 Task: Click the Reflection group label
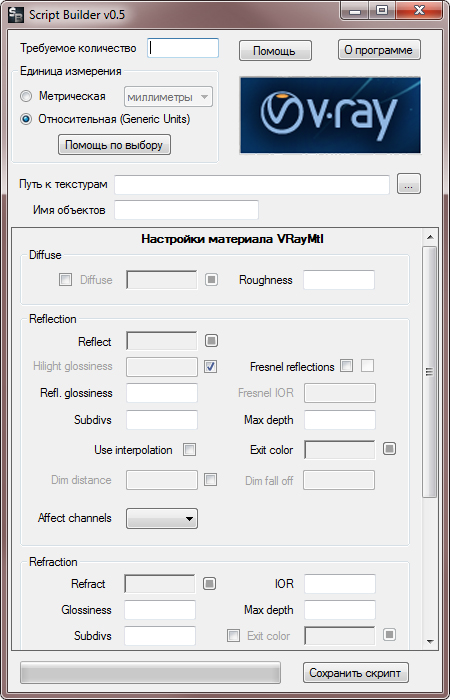[53, 319]
